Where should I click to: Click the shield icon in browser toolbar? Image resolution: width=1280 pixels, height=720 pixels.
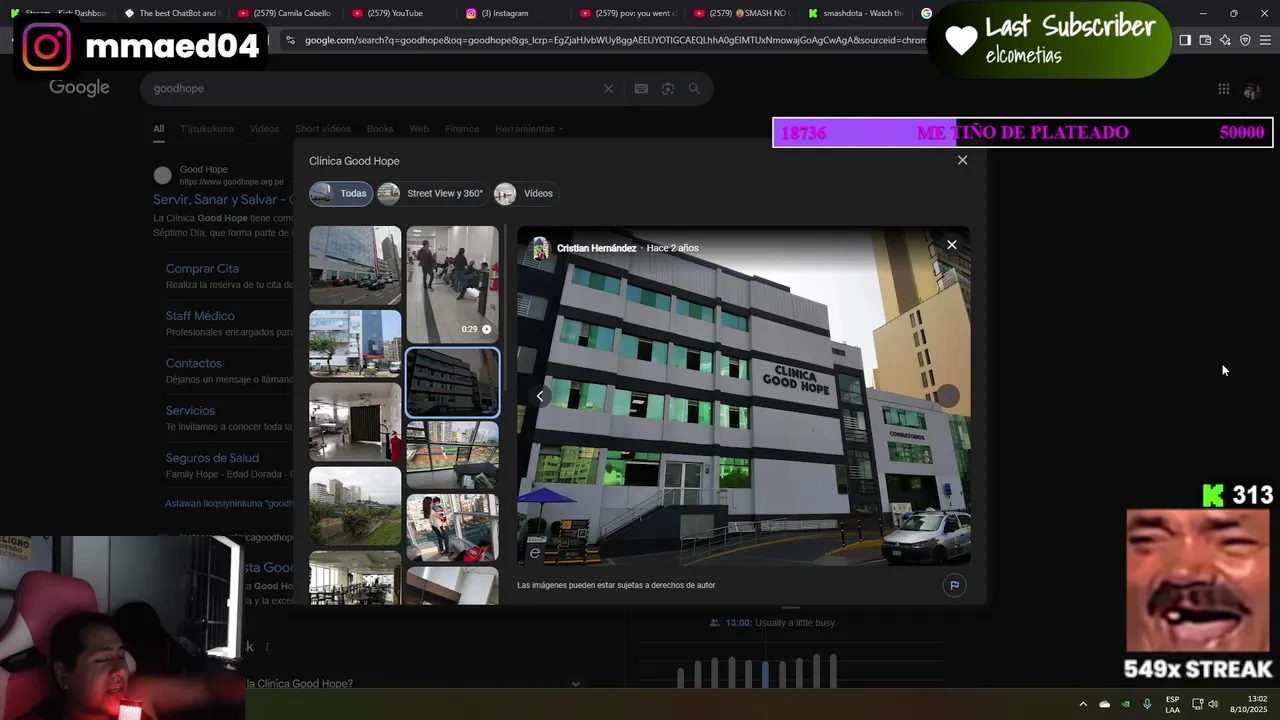click(x=1245, y=40)
